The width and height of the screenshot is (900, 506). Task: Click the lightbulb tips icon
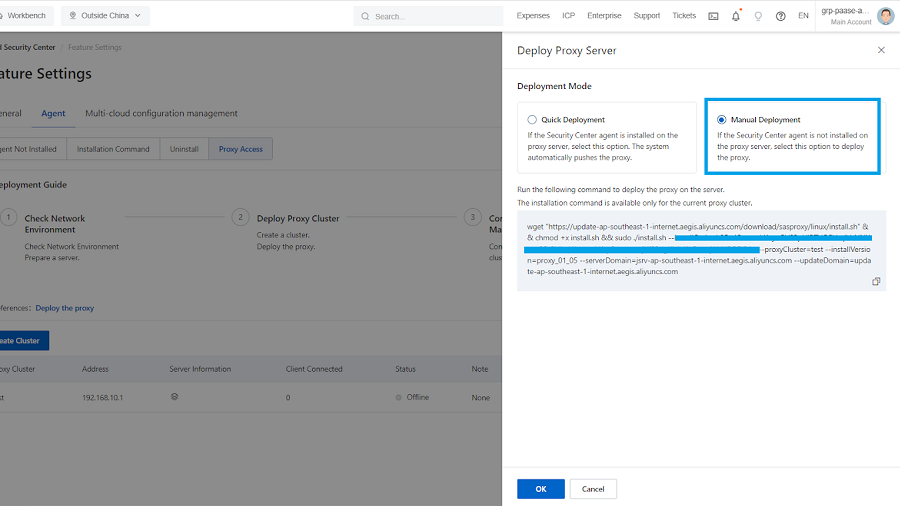click(758, 16)
